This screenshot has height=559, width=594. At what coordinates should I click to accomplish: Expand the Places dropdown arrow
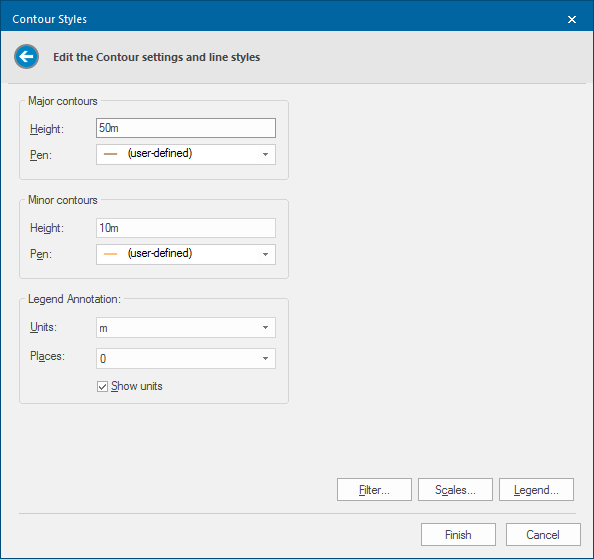[x=266, y=358]
